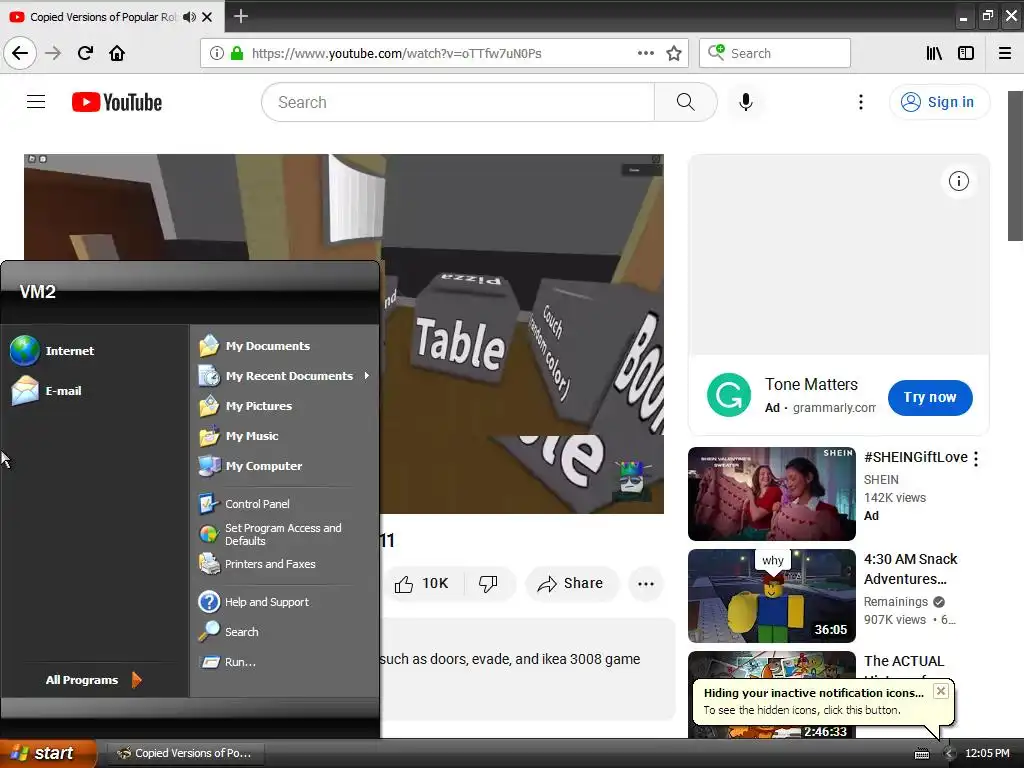Open My Documents in Start menu
The image size is (1024, 768).
point(255,345)
